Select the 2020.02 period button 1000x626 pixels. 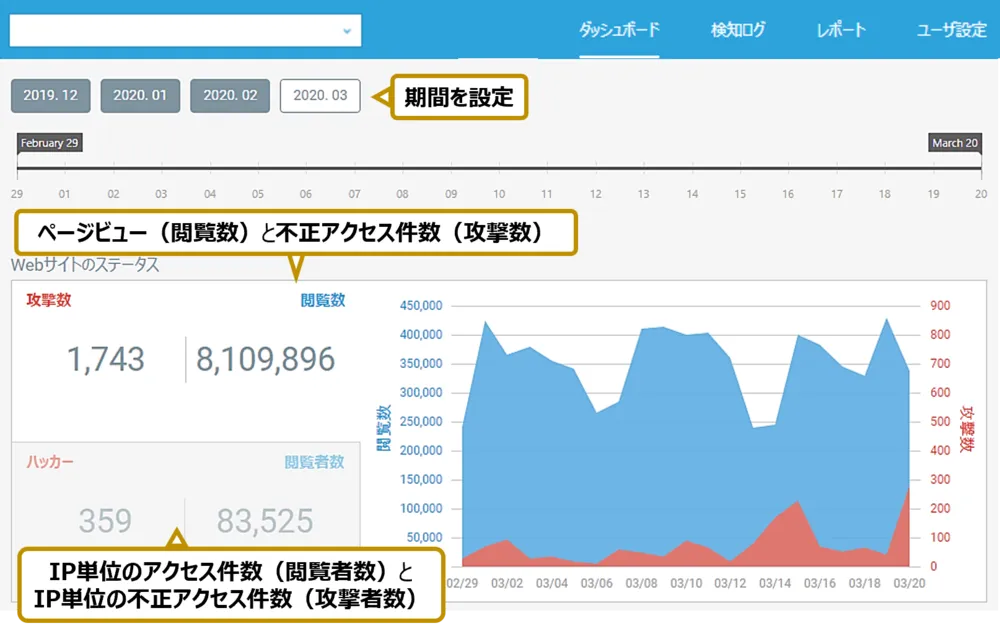[230, 95]
